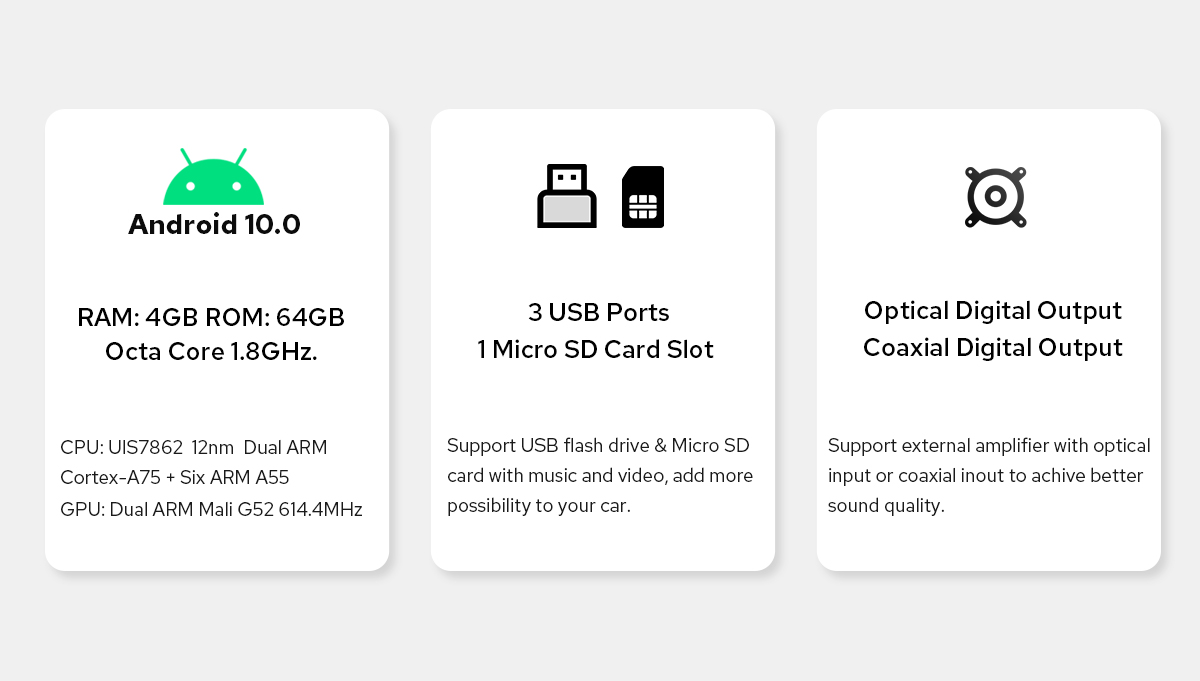1200x681 pixels.
Task: Click the USB flash drive icon
Action: pyautogui.click(x=567, y=196)
